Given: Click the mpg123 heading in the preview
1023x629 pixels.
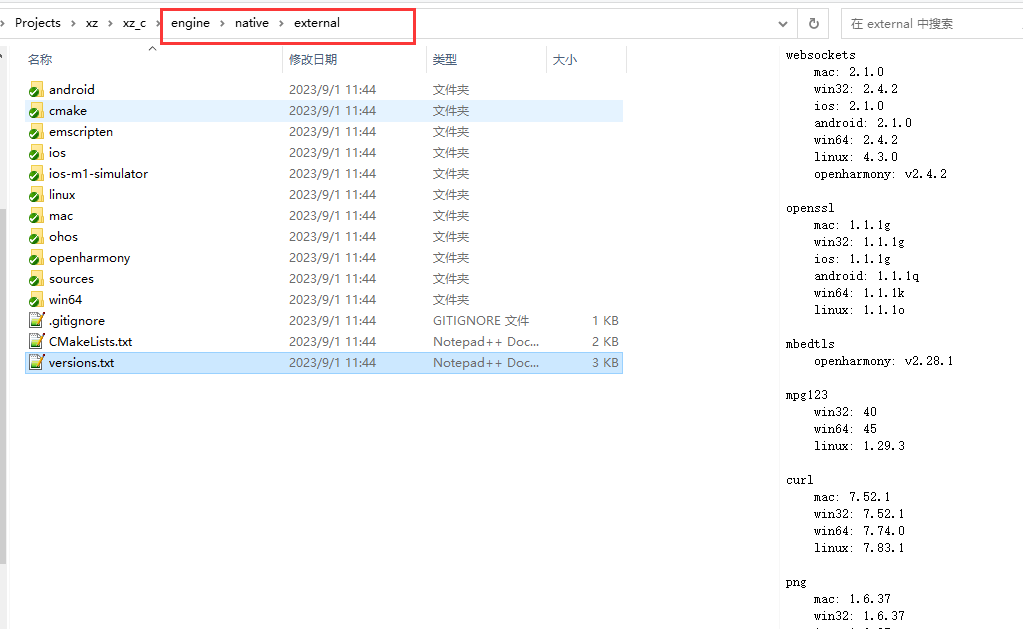Looking at the screenshot, I should click(x=807, y=395).
